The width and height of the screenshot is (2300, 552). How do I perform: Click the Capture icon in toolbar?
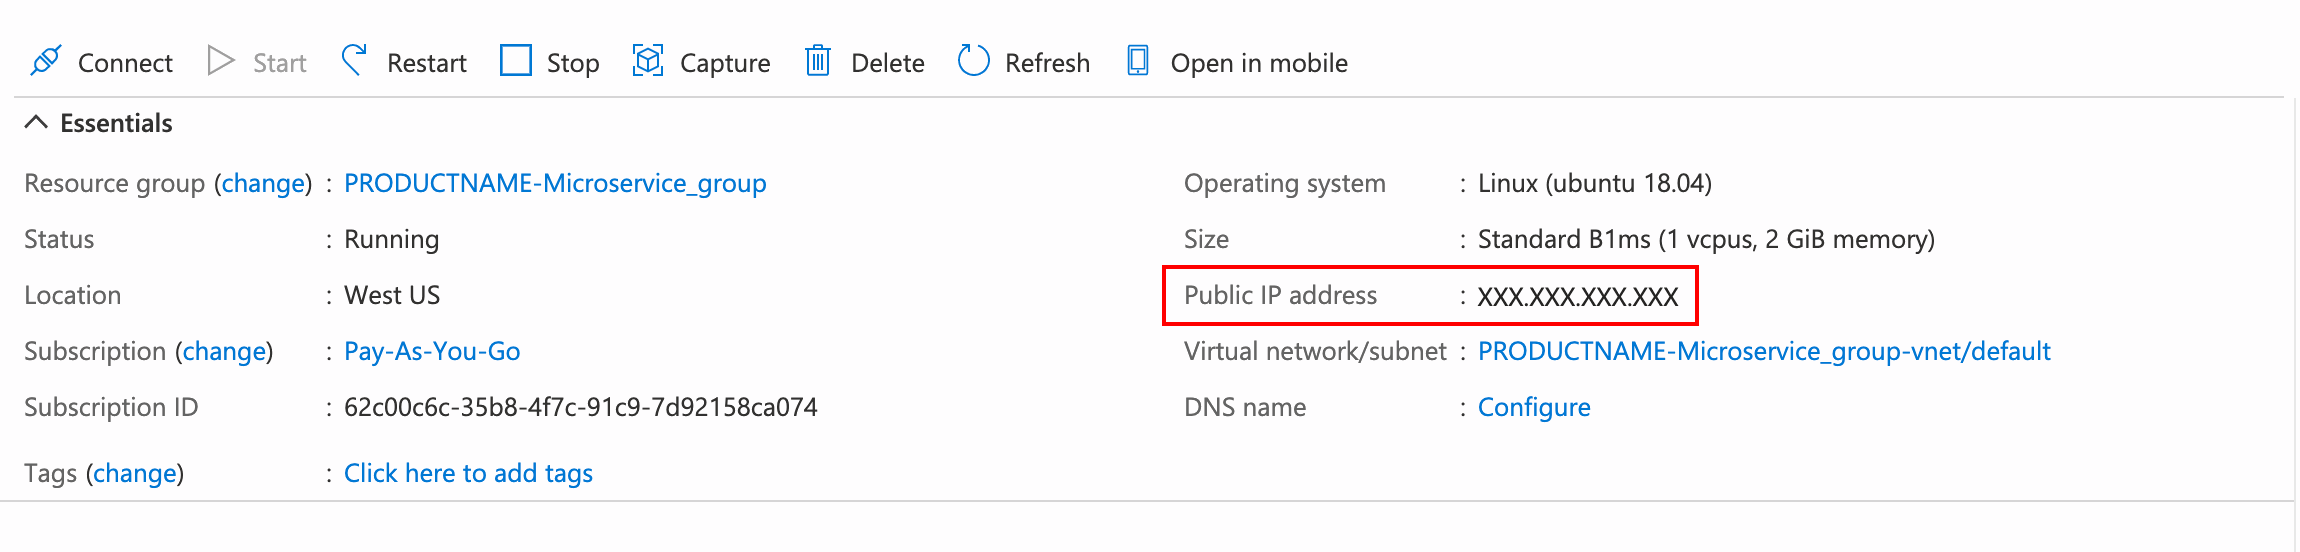pyautogui.click(x=648, y=61)
